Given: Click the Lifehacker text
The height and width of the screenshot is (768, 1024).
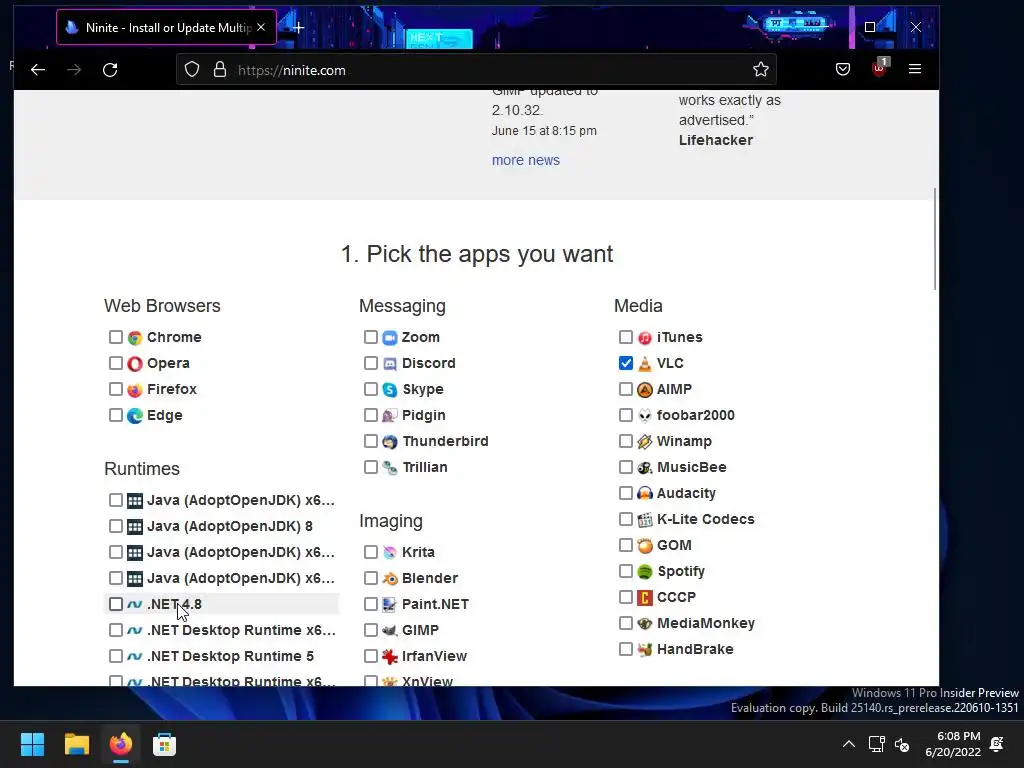Looking at the screenshot, I should tap(716, 140).
